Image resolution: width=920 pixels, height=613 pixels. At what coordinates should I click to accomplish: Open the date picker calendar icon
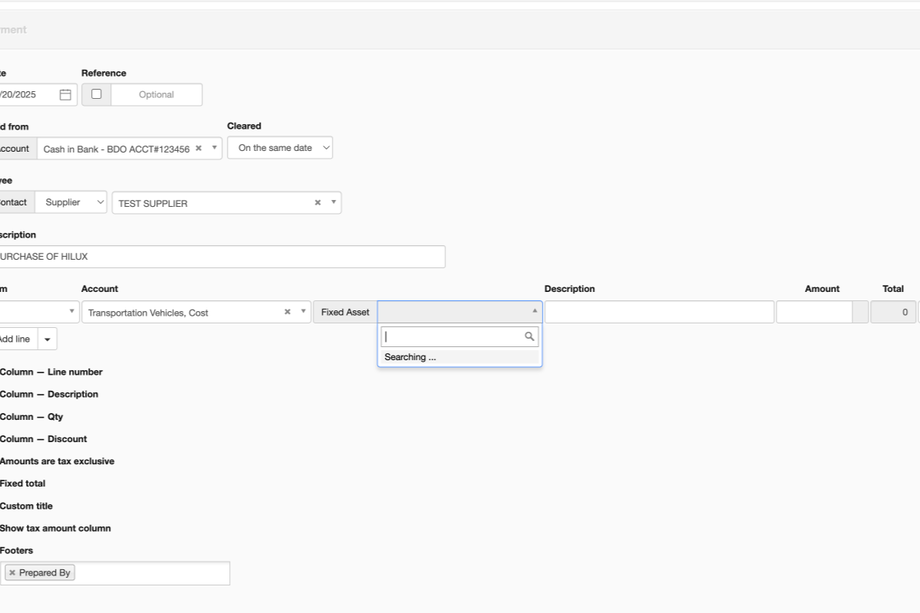[65, 95]
